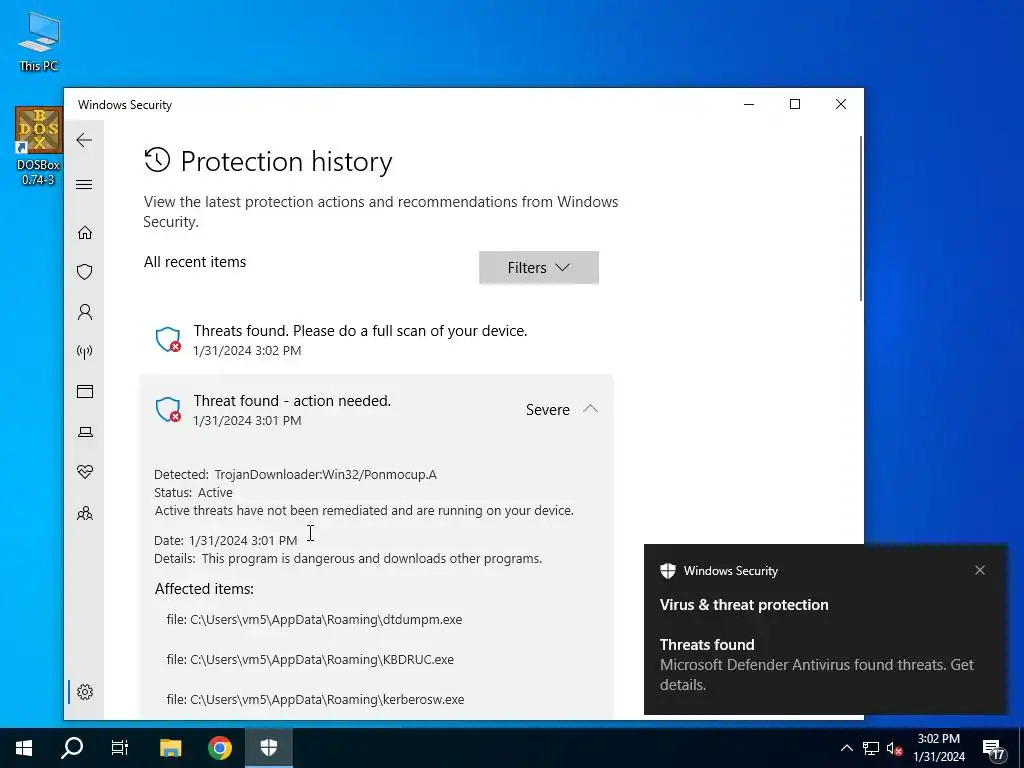1024x768 pixels.
Task: Click the window vertical scrollbar
Action: (x=861, y=218)
